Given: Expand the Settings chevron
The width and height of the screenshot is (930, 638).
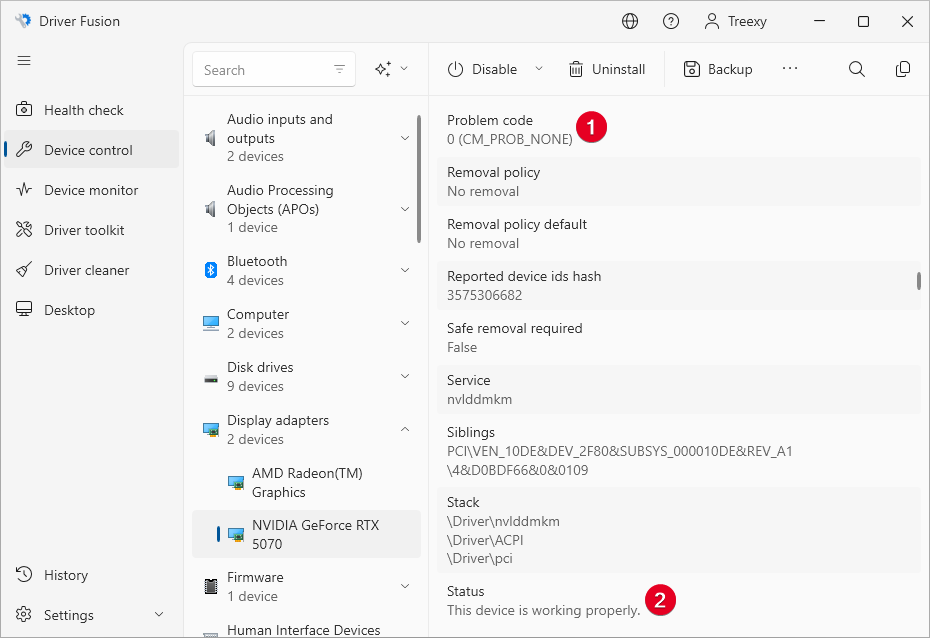Looking at the screenshot, I should (x=159, y=615).
